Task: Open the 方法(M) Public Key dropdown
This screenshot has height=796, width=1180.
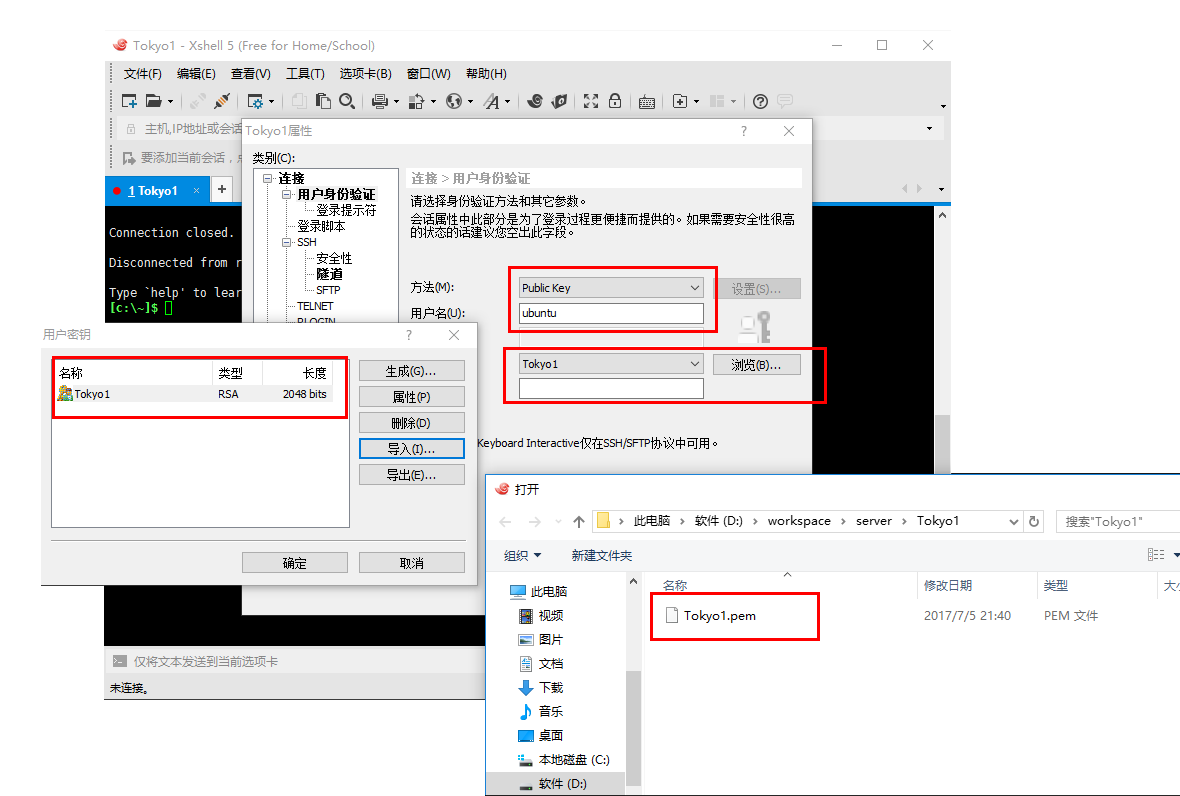Action: 611,287
